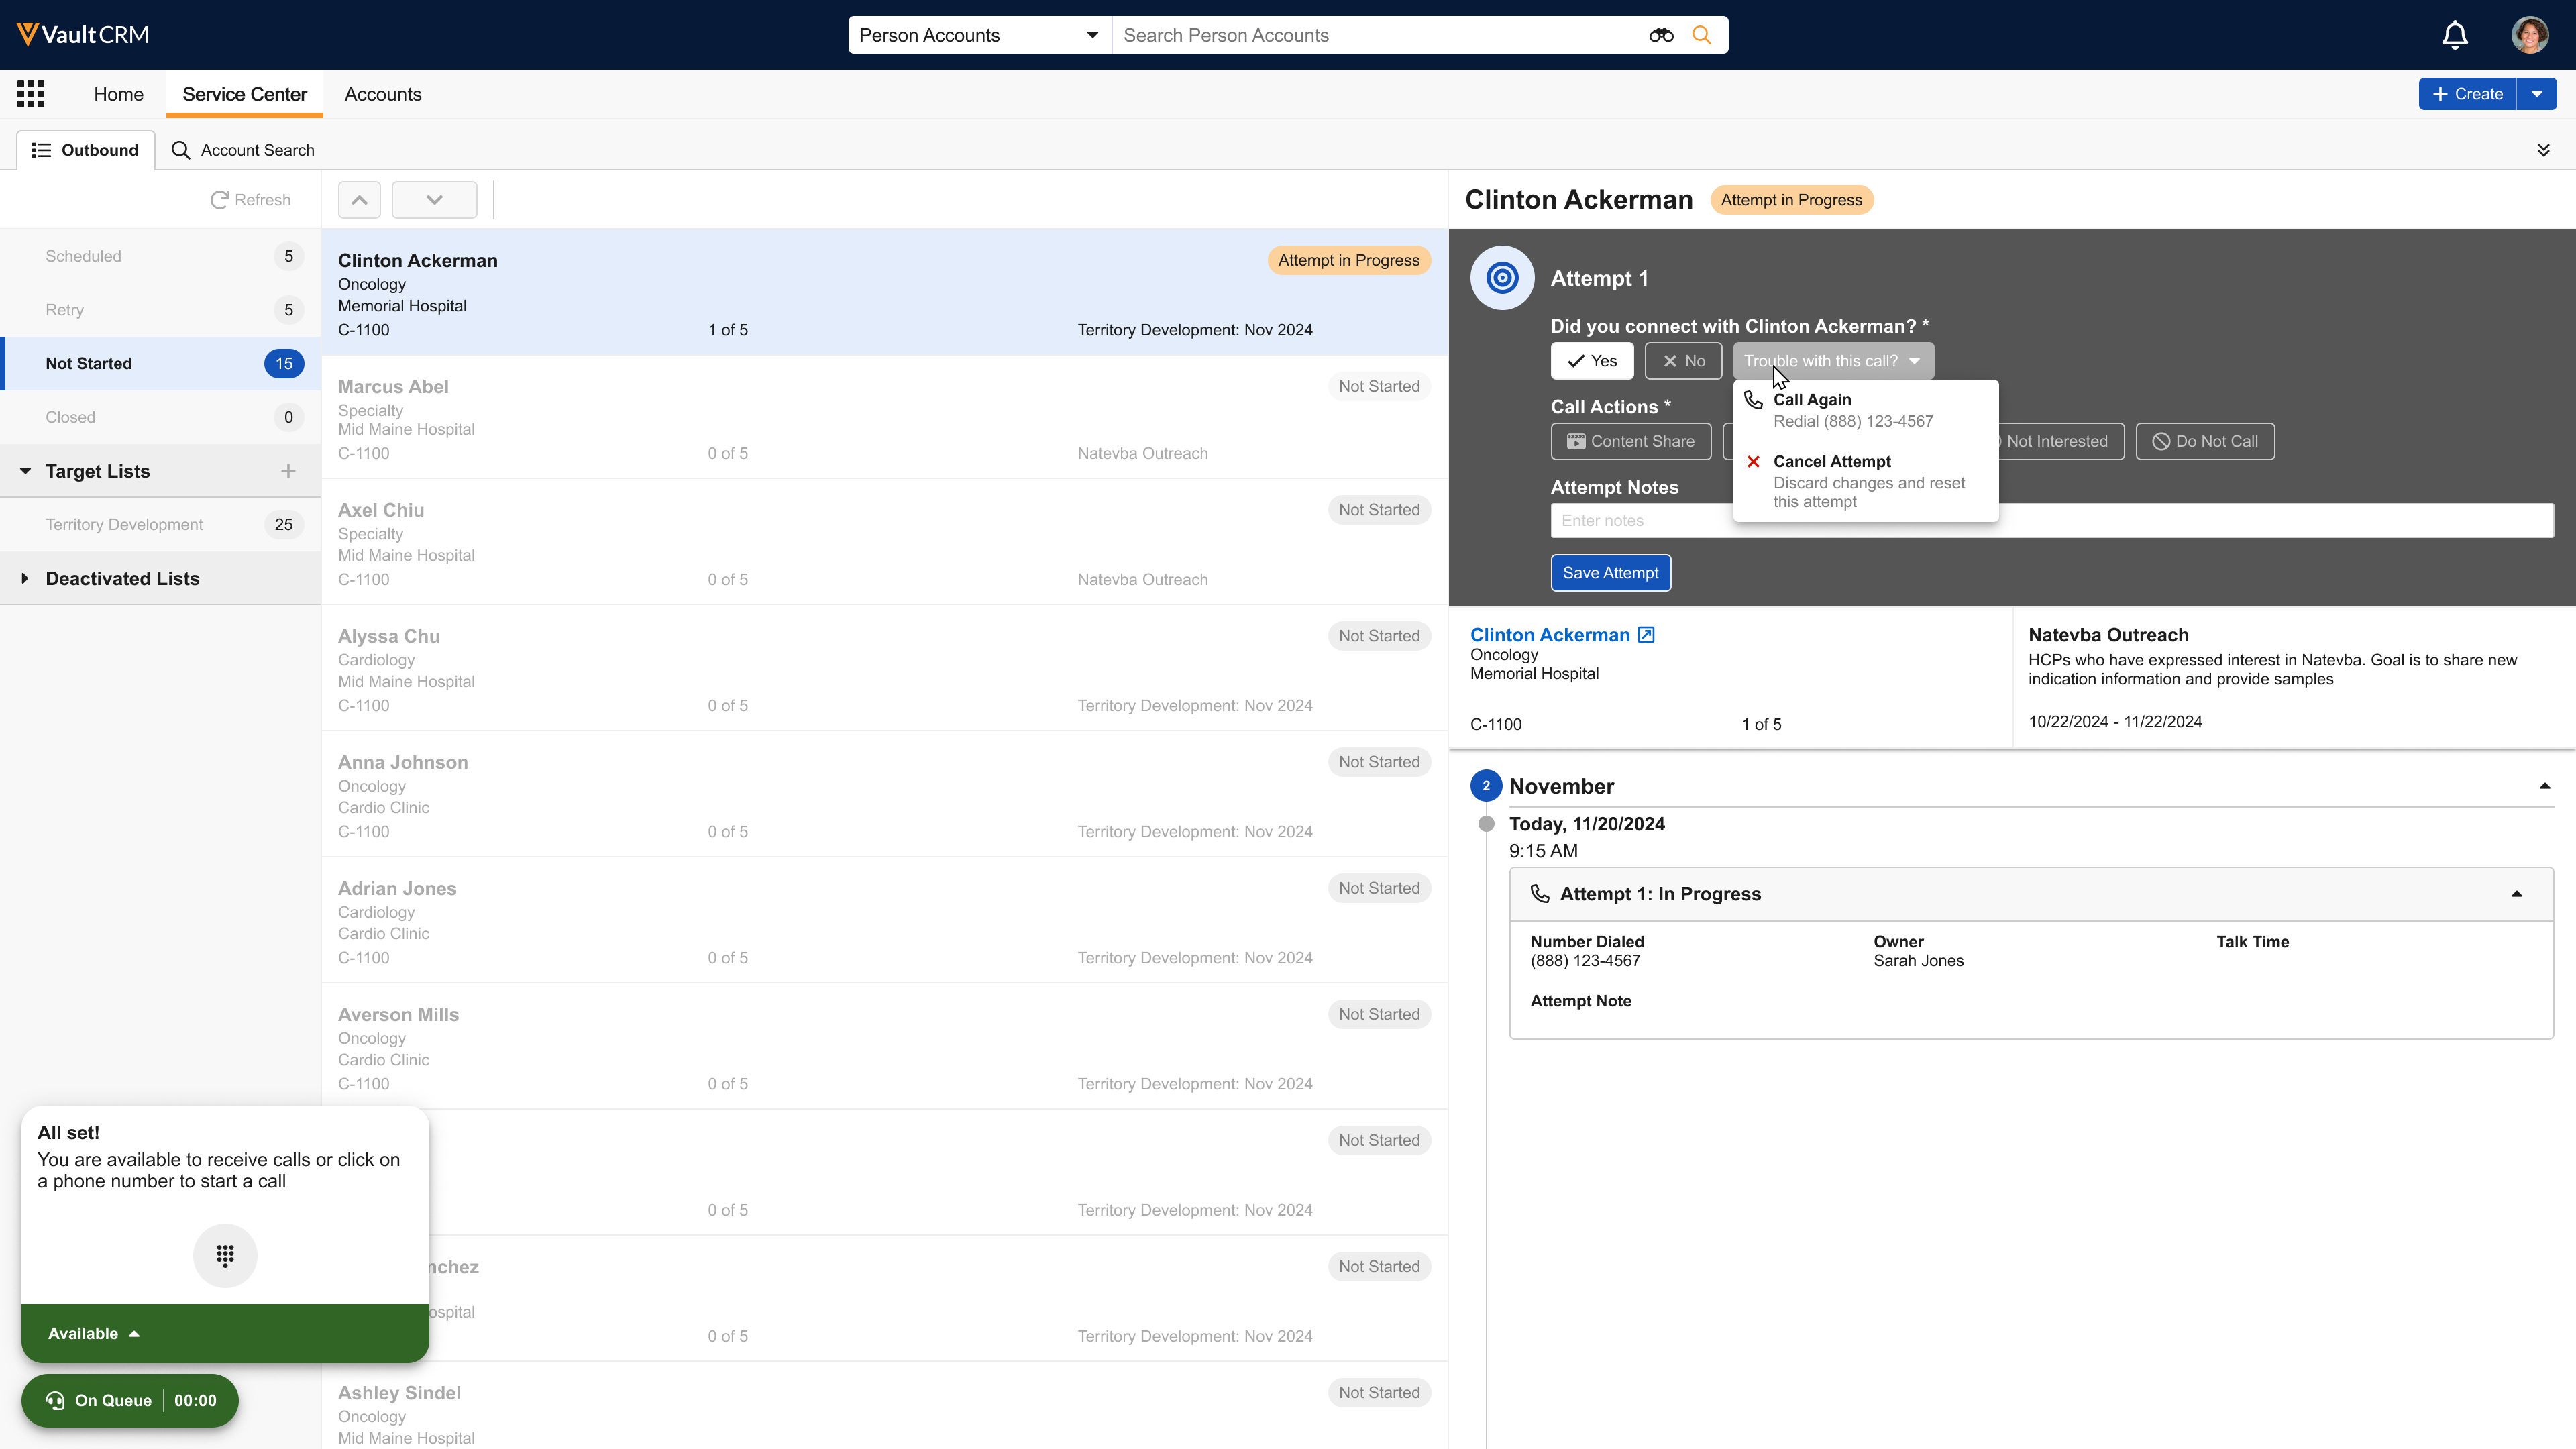Click the orange search magnifier icon
2576x1449 pixels.
(1701, 35)
